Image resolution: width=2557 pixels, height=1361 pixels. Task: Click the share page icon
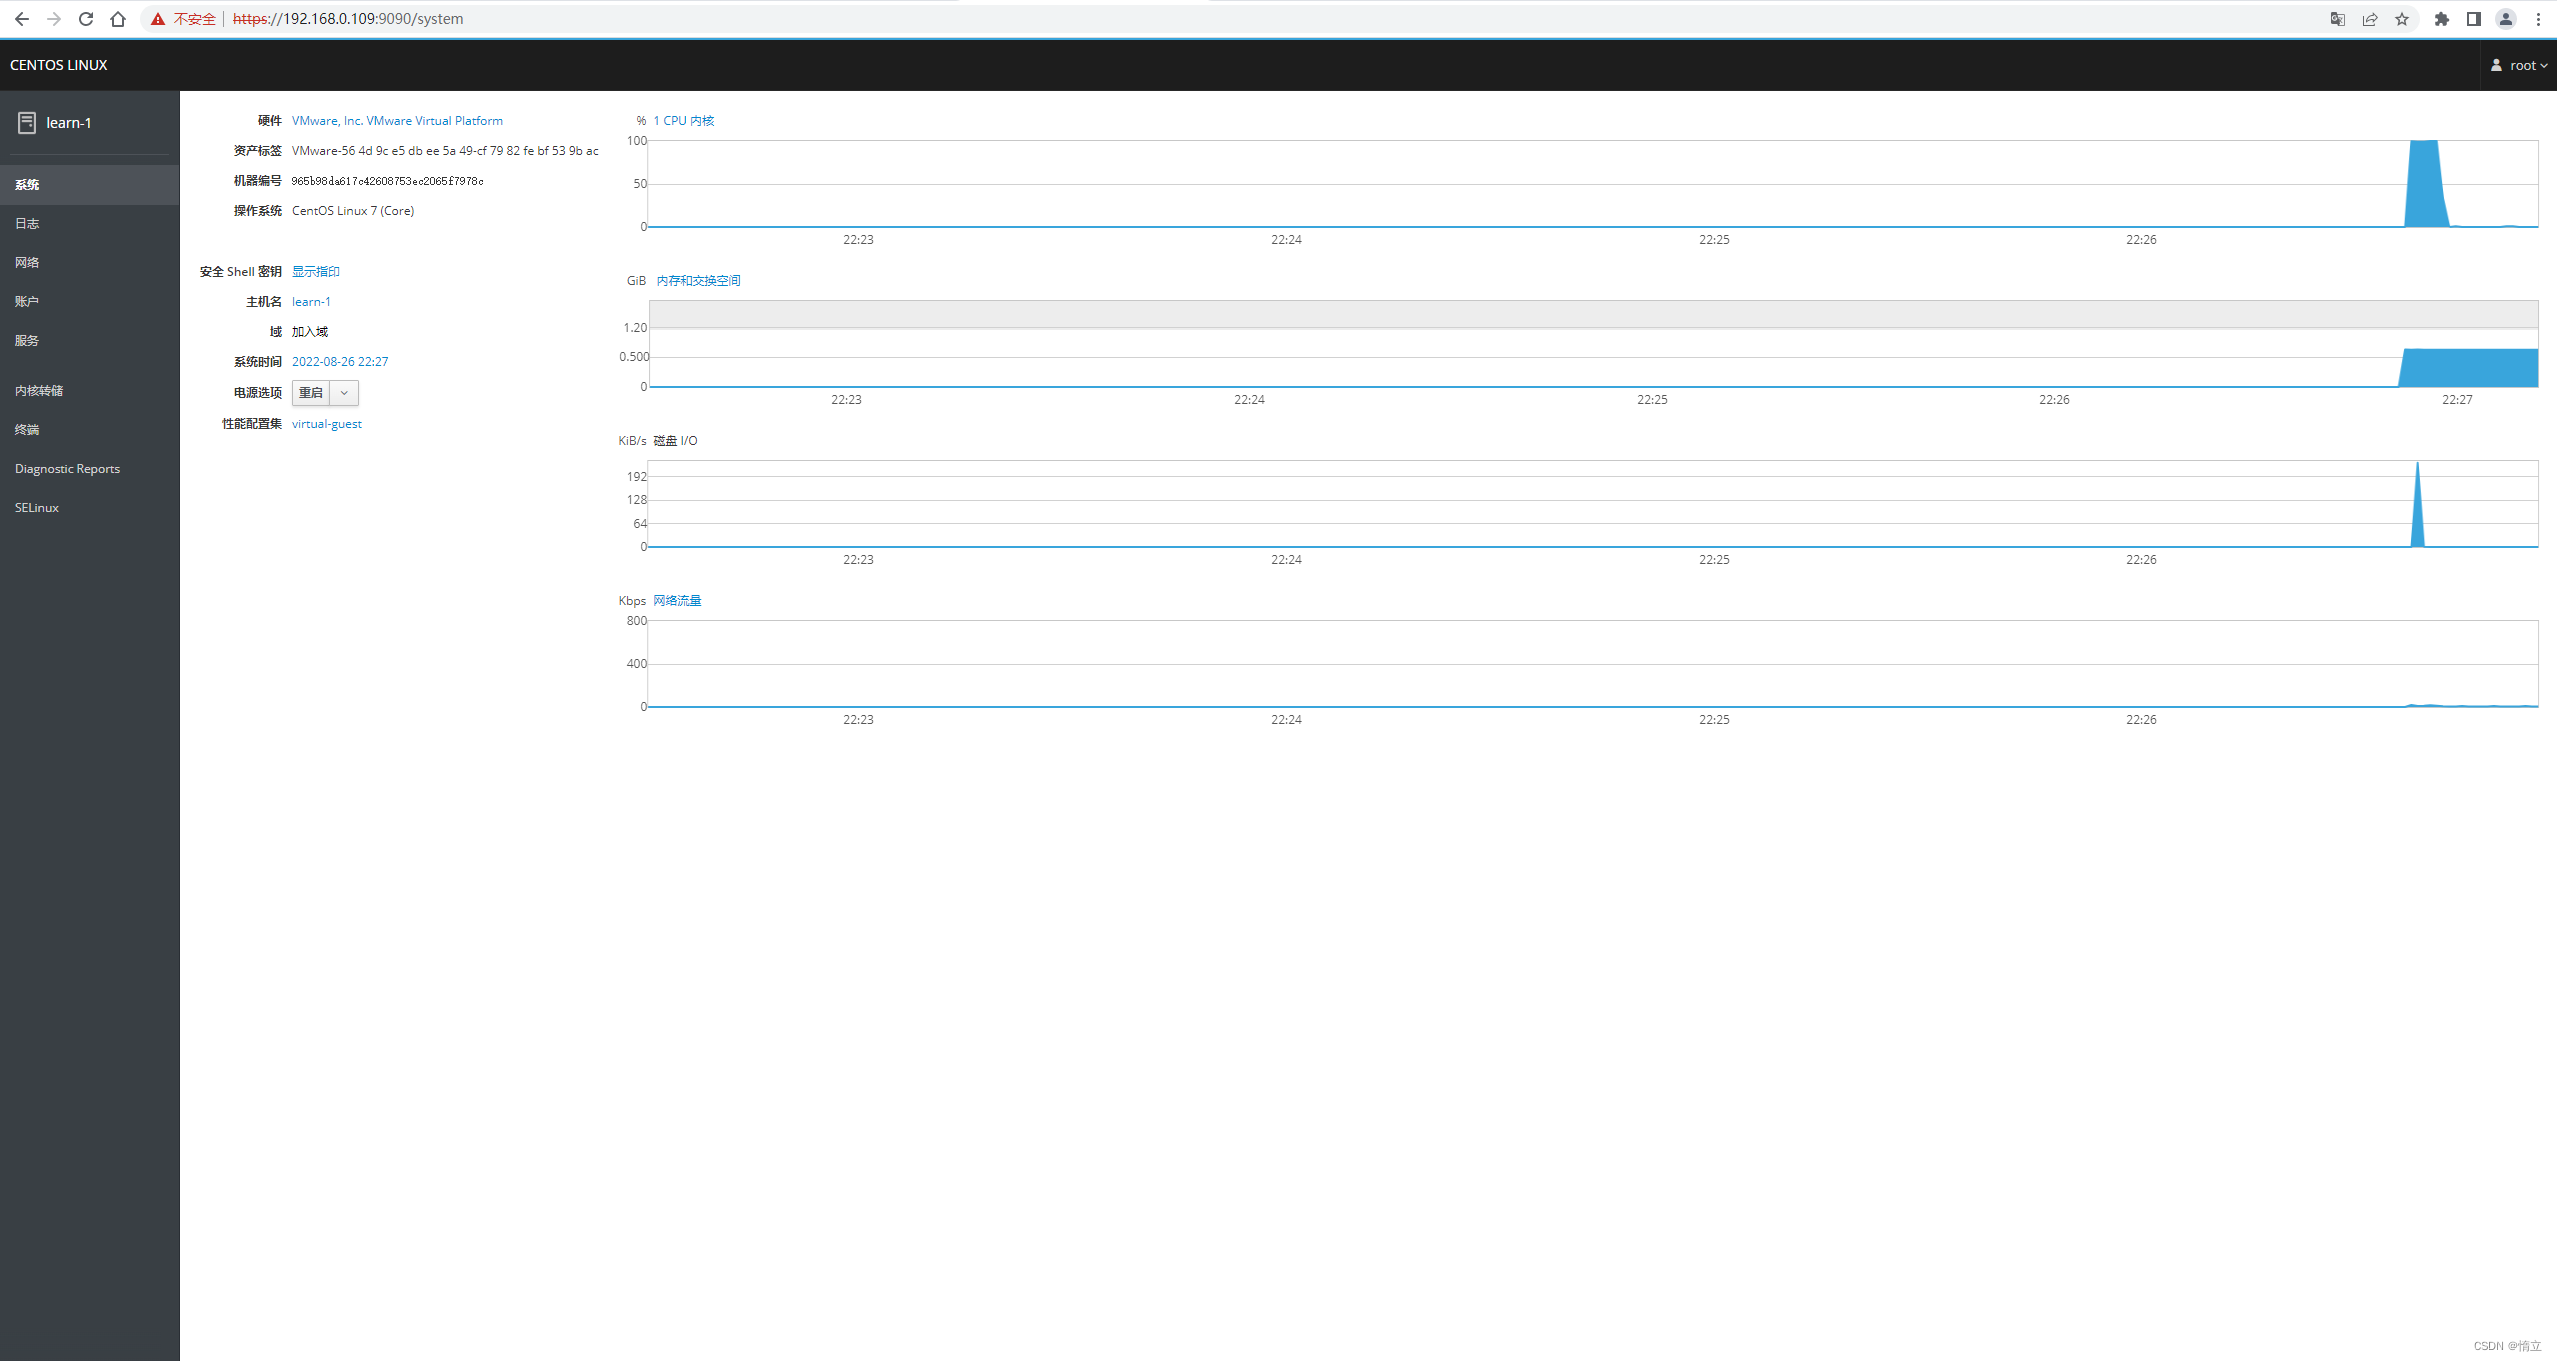[x=2370, y=19]
